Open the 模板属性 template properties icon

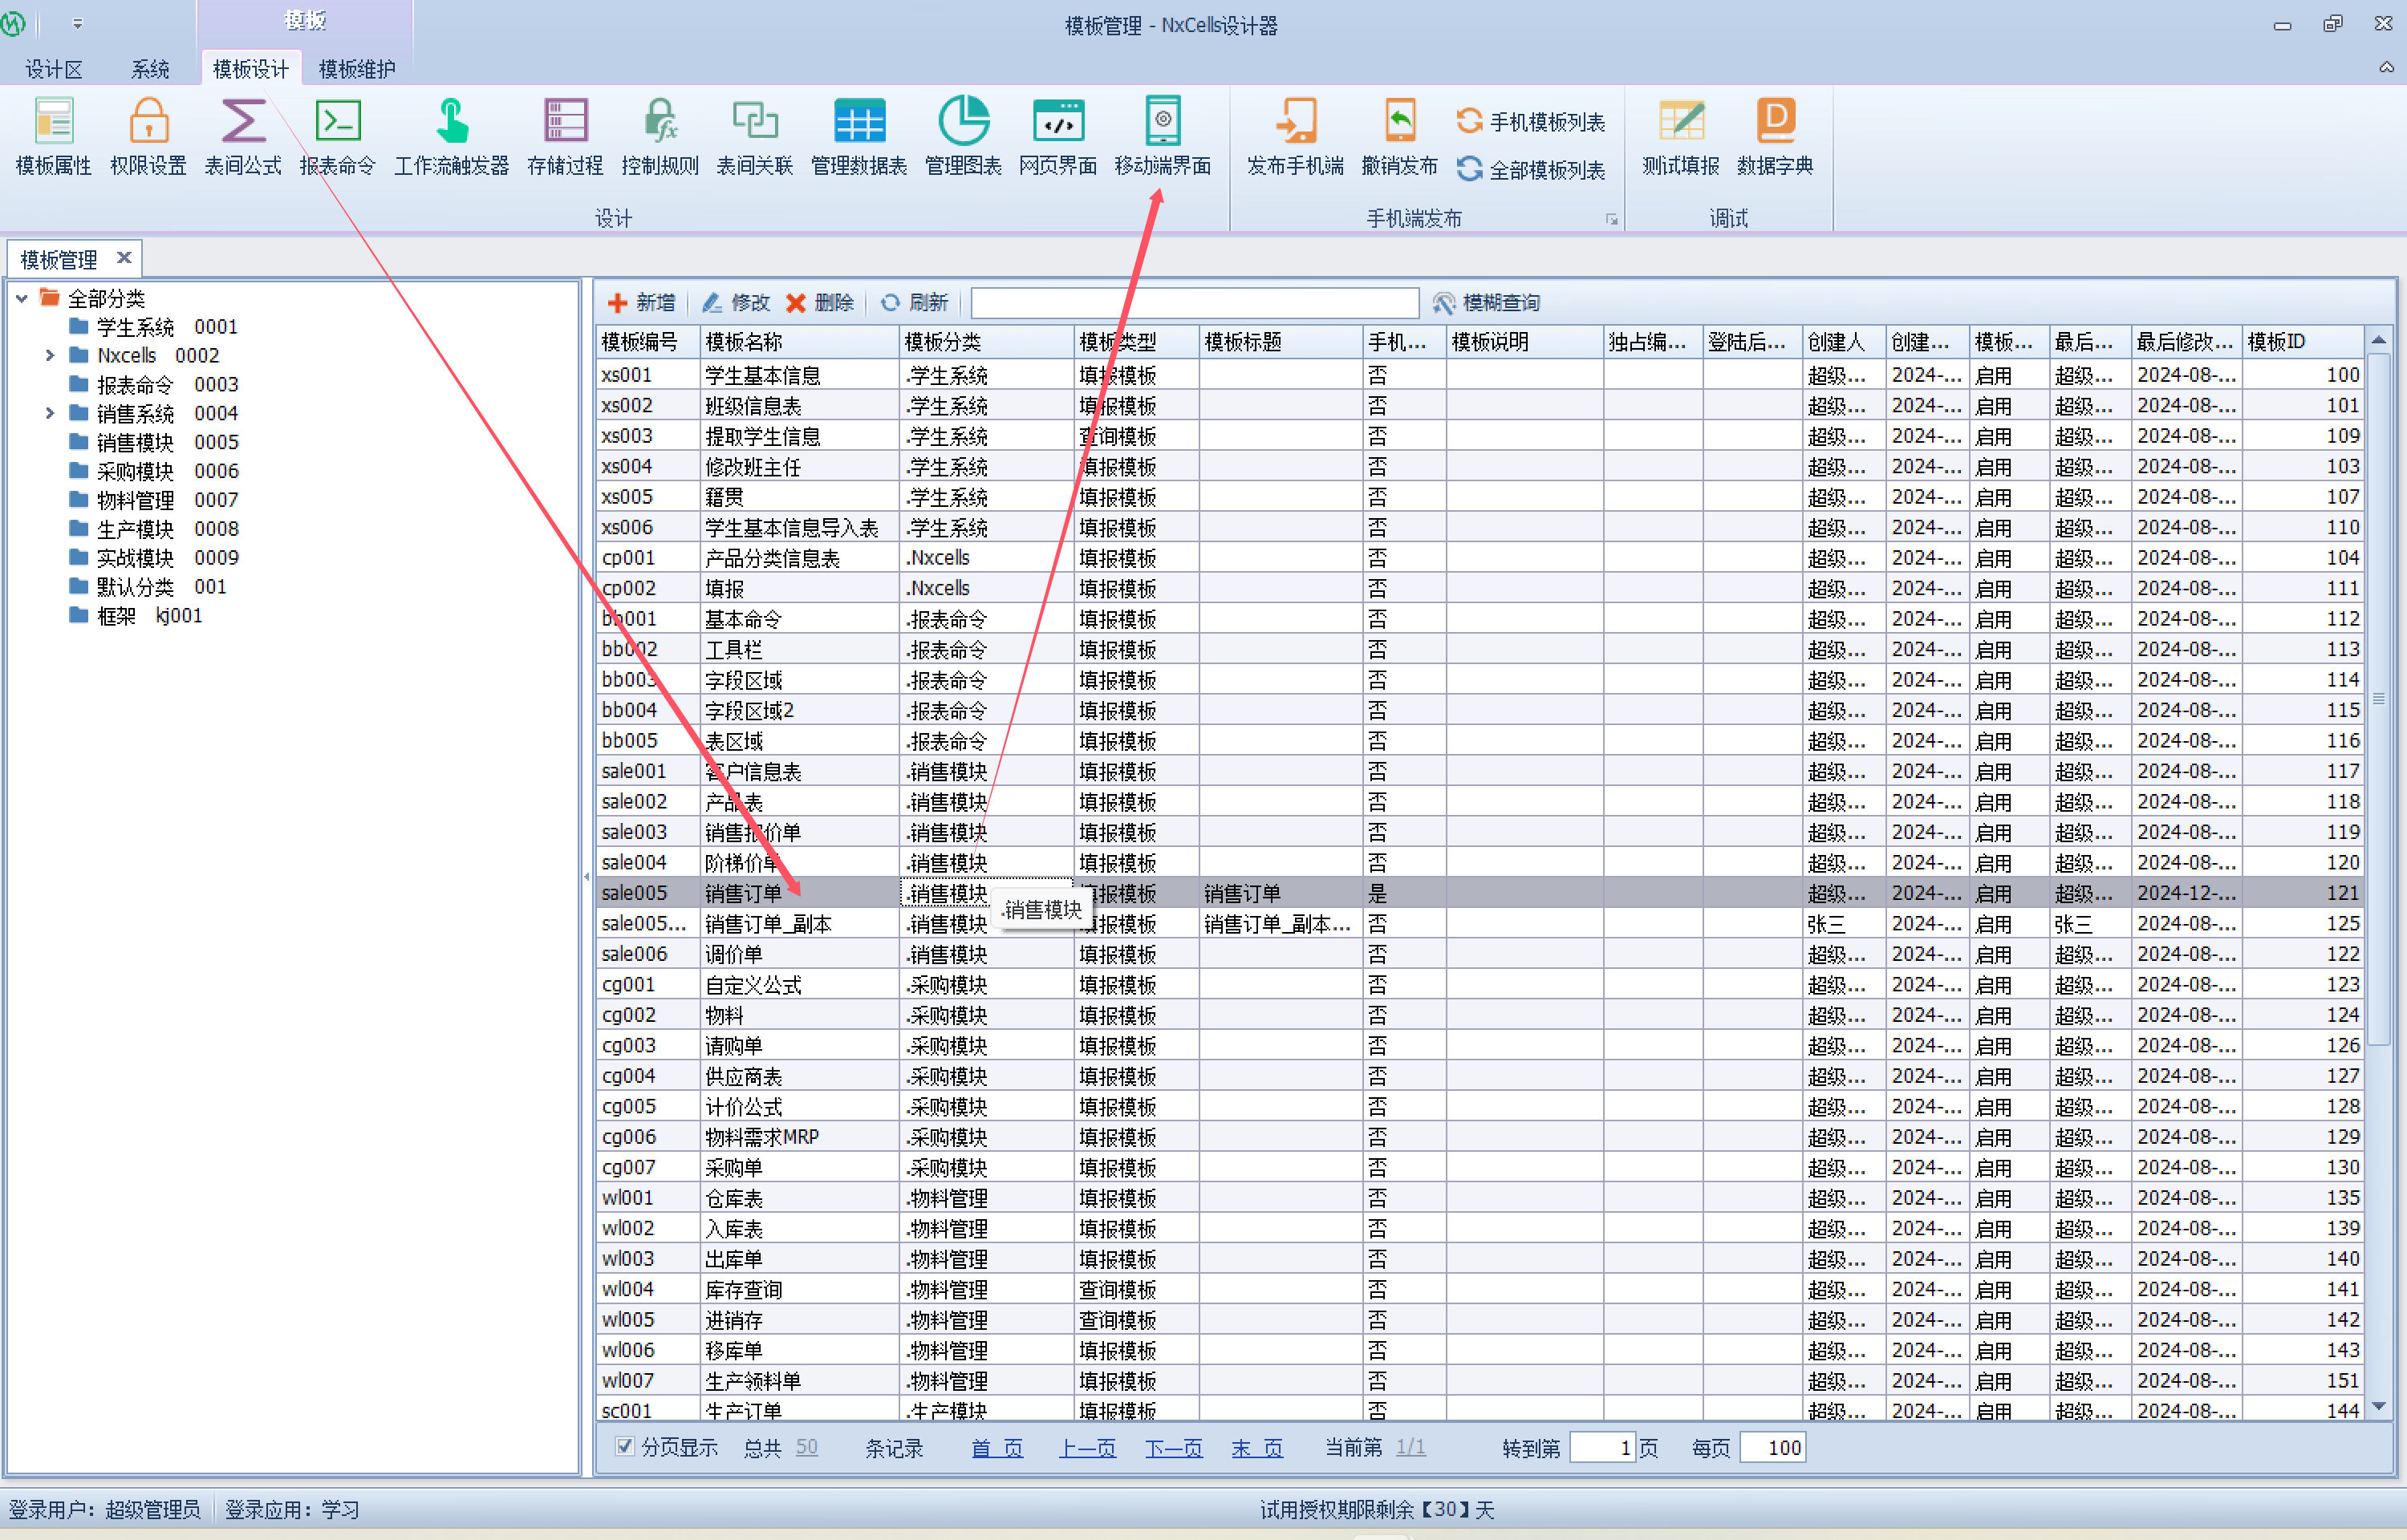(53, 122)
